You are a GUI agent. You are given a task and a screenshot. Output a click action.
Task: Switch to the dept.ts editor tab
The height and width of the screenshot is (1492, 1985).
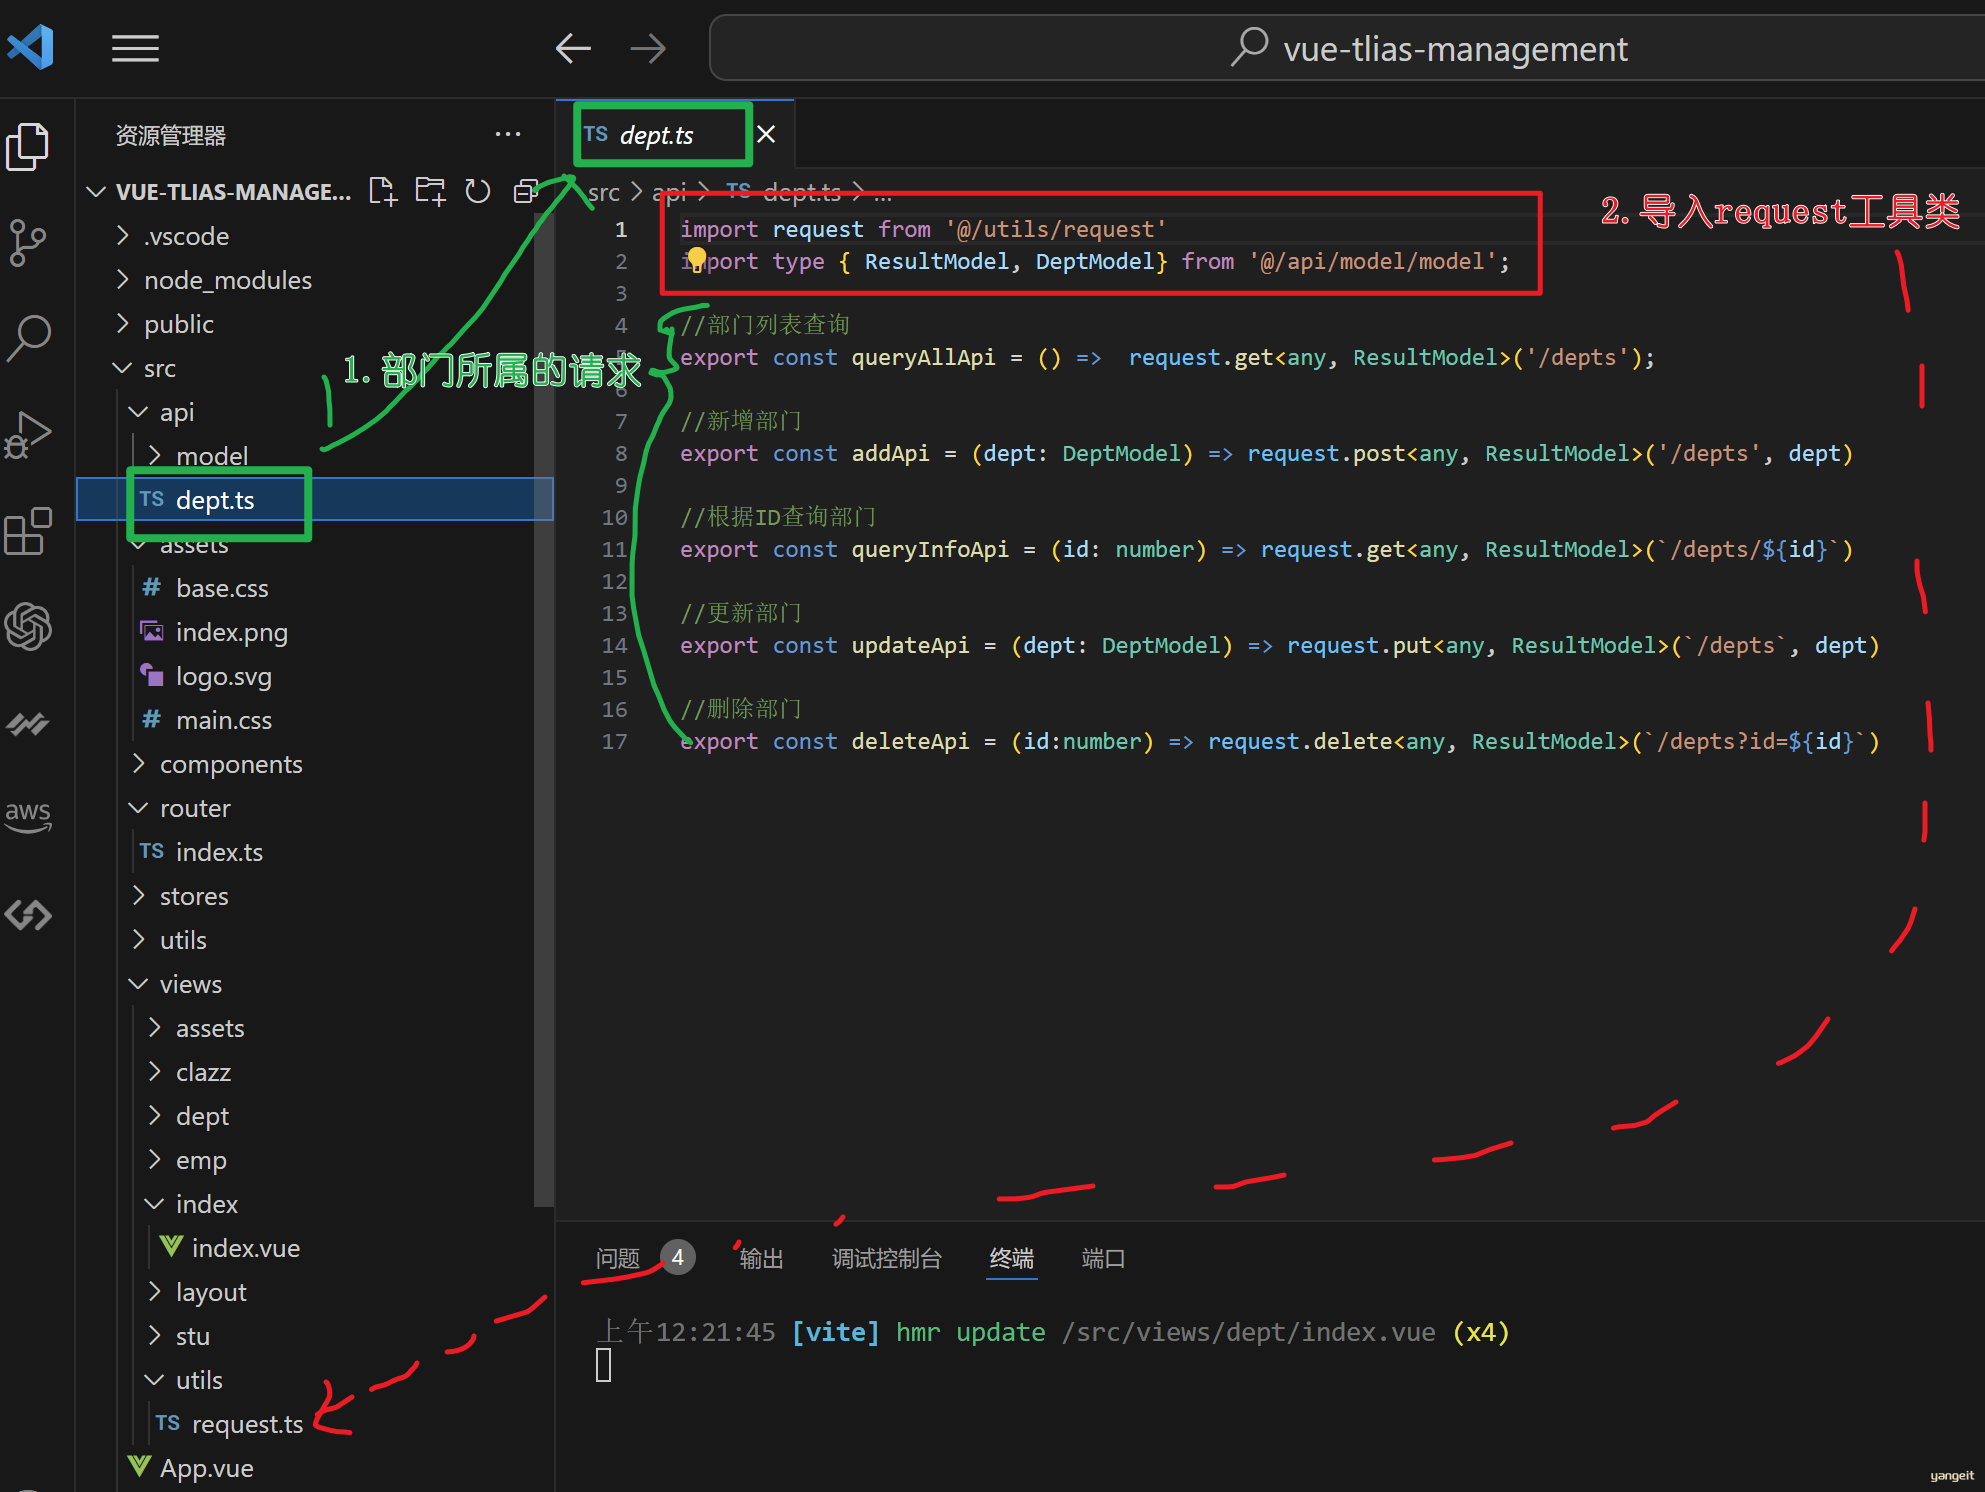click(656, 135)
